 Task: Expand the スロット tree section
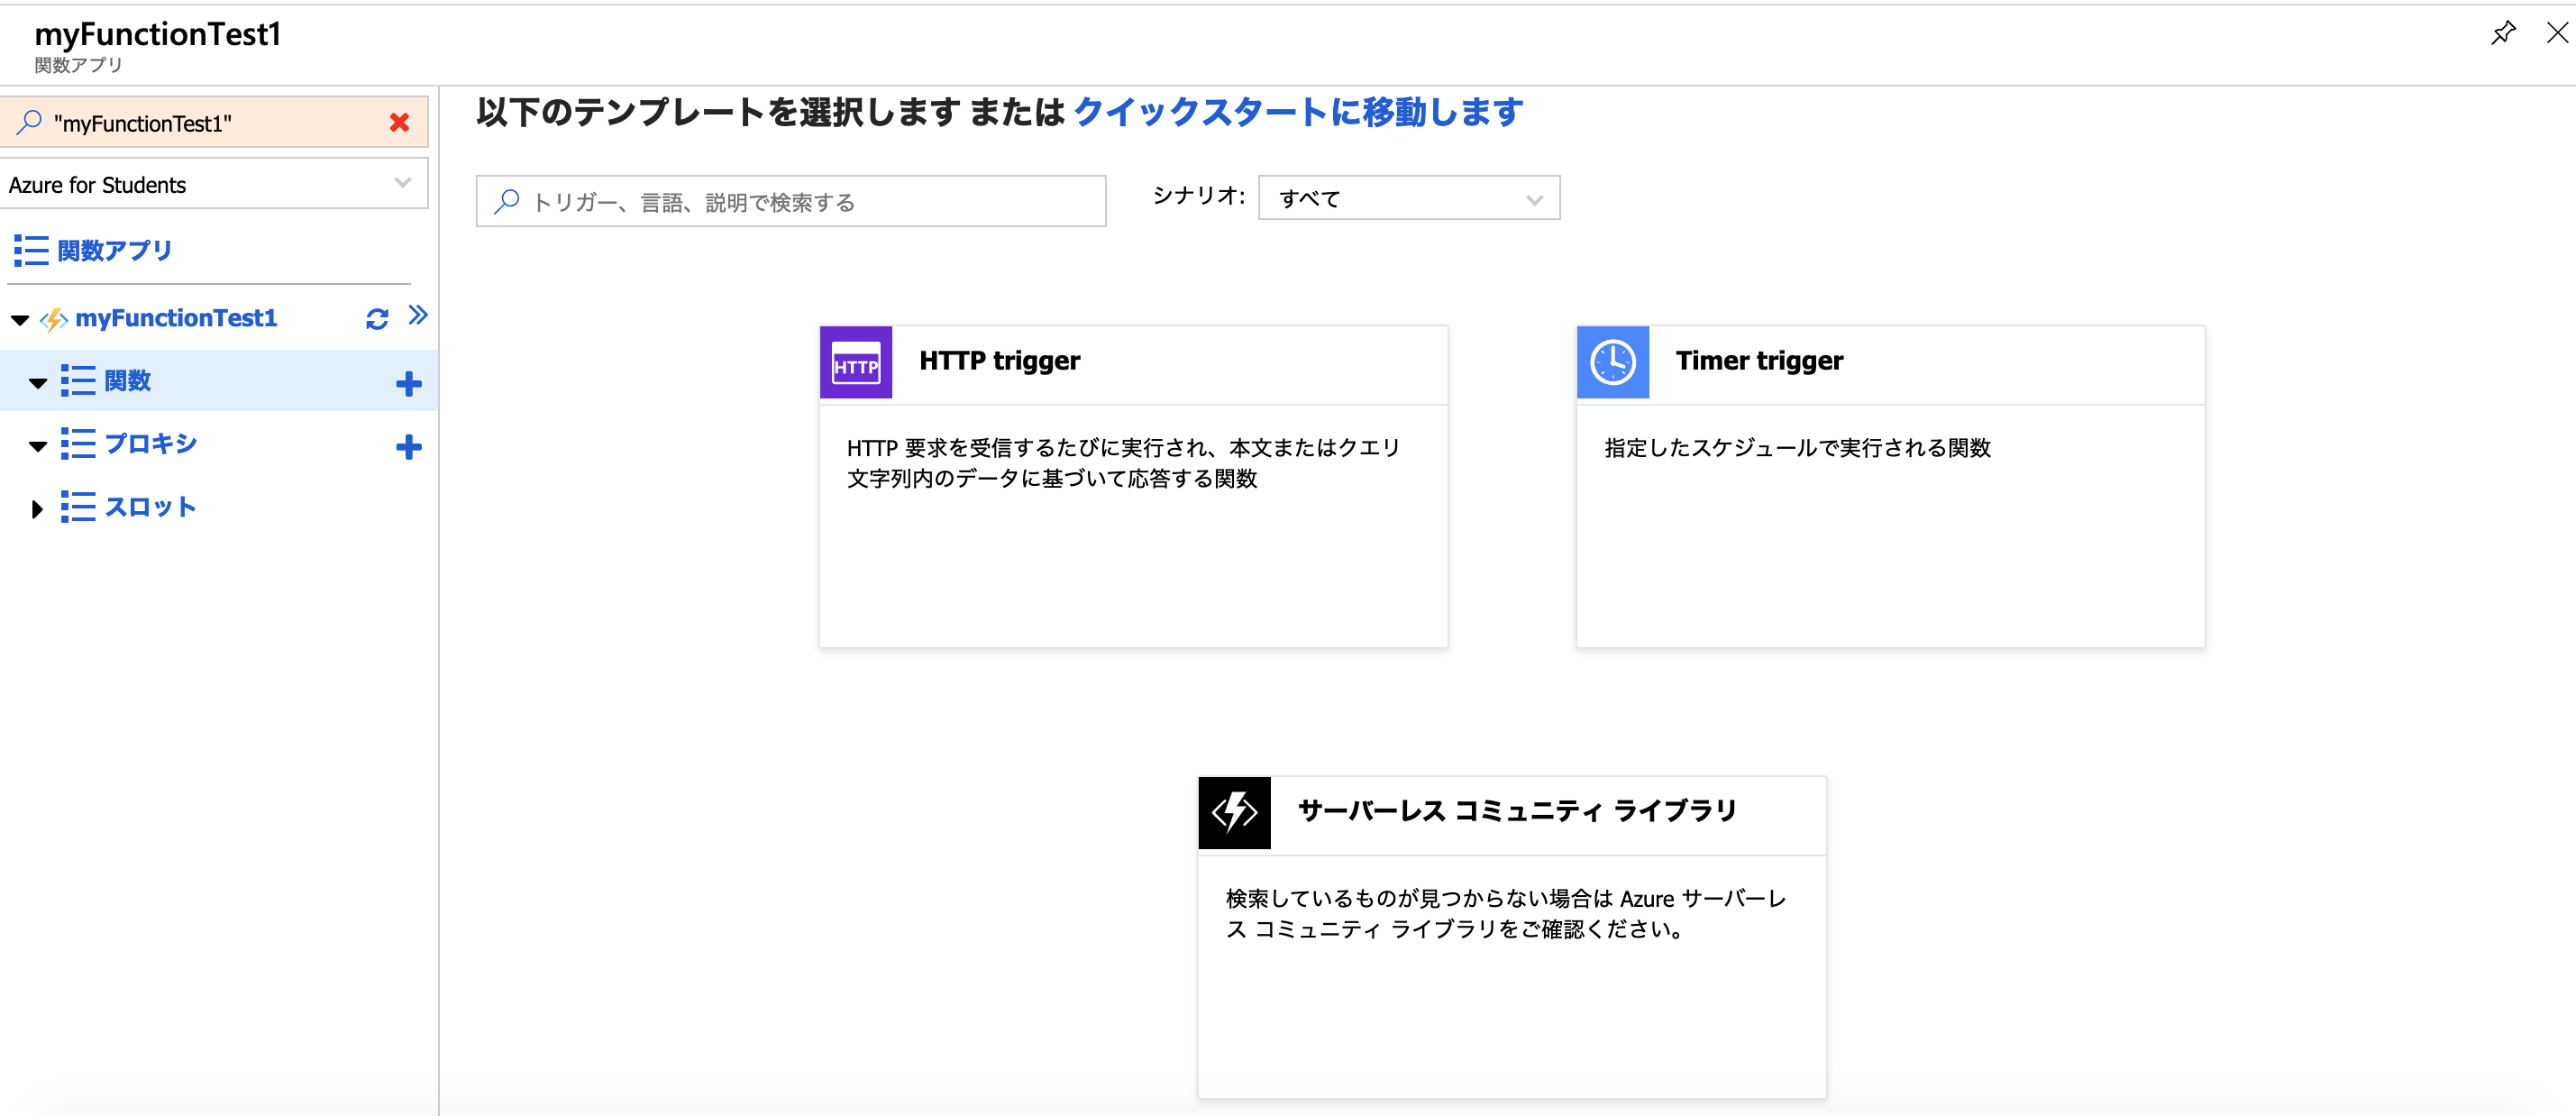37,509
